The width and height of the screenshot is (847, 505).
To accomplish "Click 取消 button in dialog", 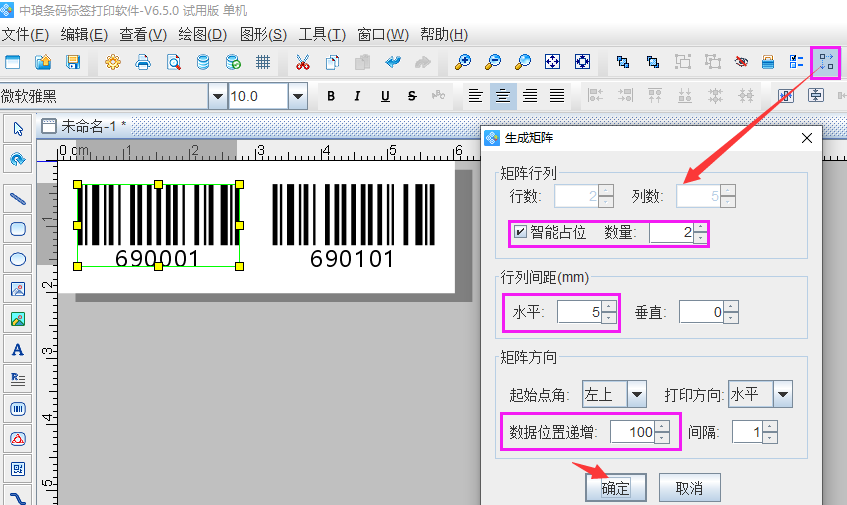I will point(689,488).
